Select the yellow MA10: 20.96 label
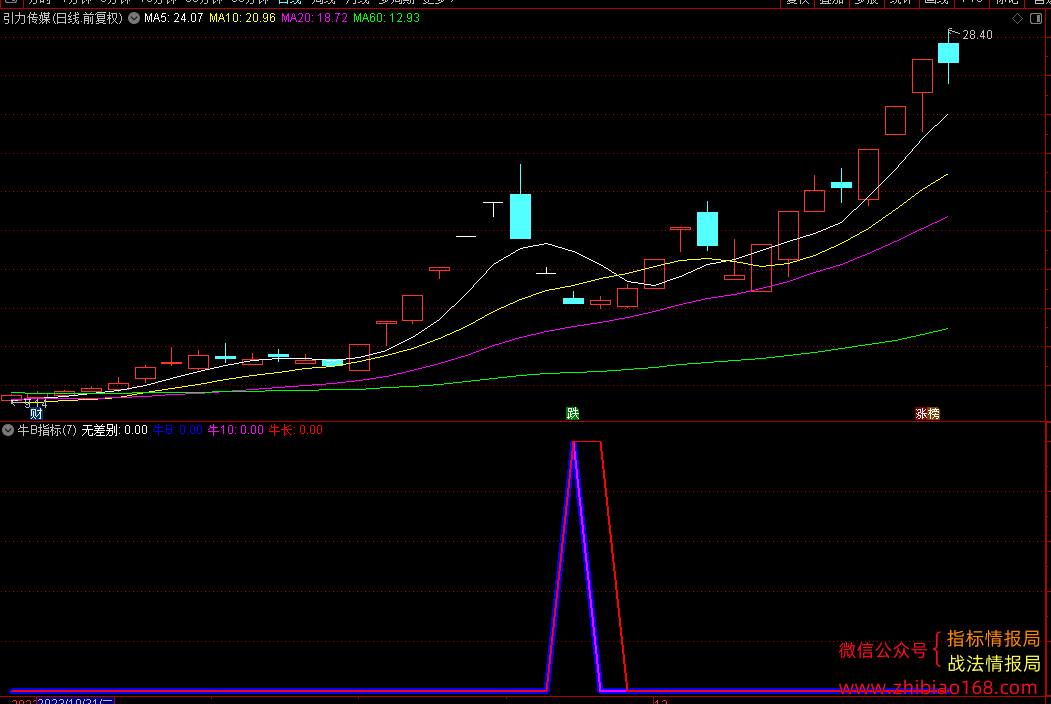Viewport: 1051px width, 704px height. [242, 18]
